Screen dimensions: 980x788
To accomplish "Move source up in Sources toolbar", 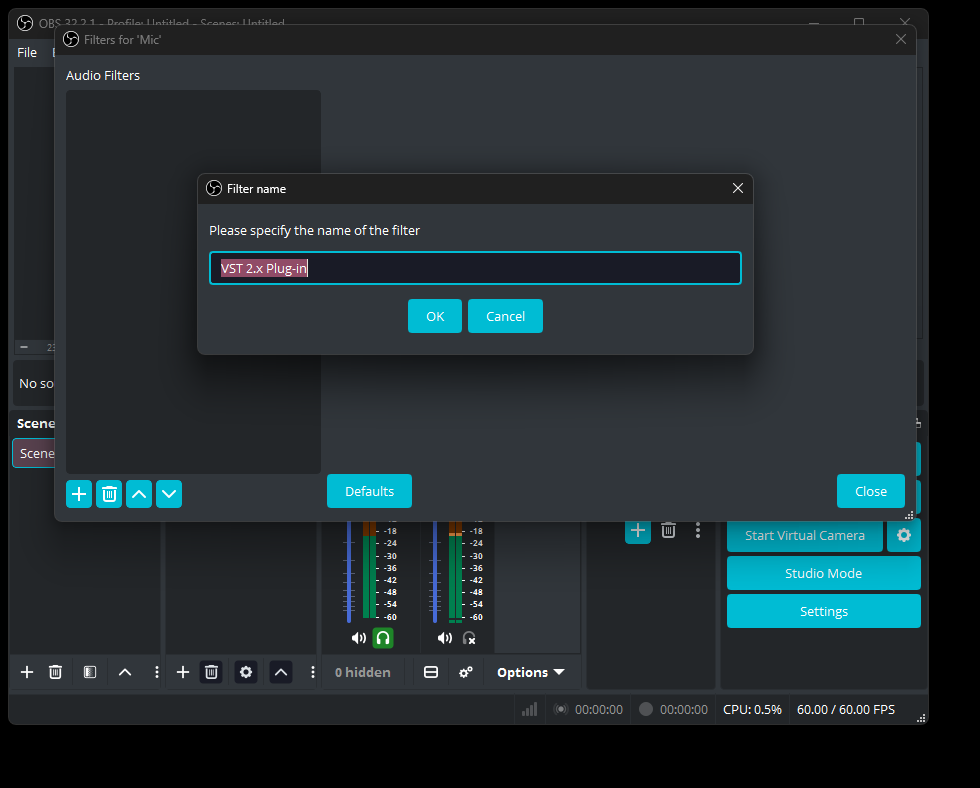I will pos(281,672).
